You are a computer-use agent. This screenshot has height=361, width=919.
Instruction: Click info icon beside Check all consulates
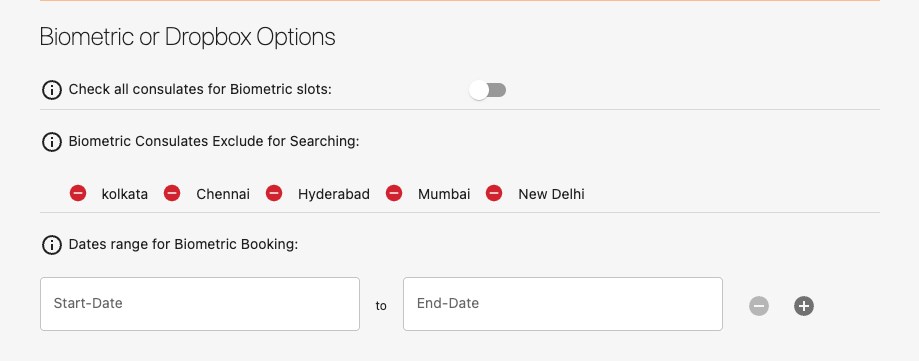[x=52, y=90]
